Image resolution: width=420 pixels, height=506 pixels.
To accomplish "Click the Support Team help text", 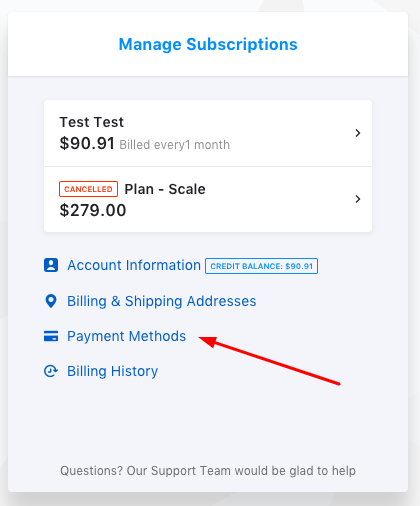I will [208, 471].
